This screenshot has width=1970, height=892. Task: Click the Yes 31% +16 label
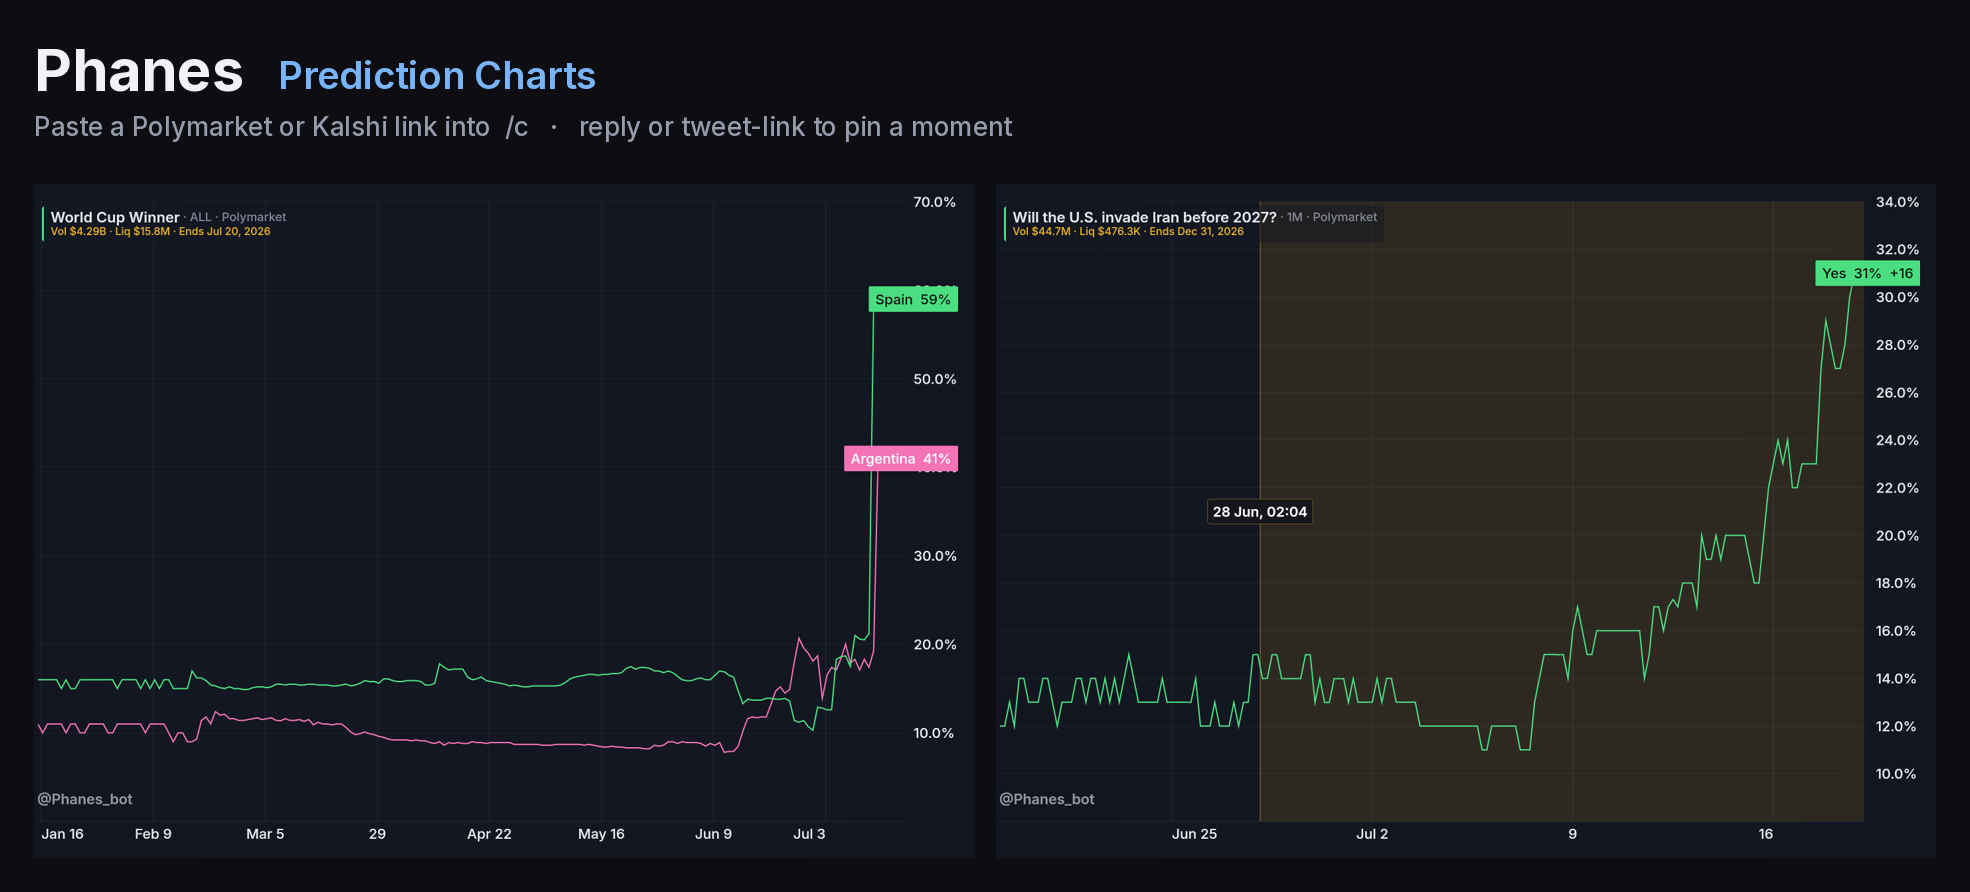click(x=1867, y=273)
